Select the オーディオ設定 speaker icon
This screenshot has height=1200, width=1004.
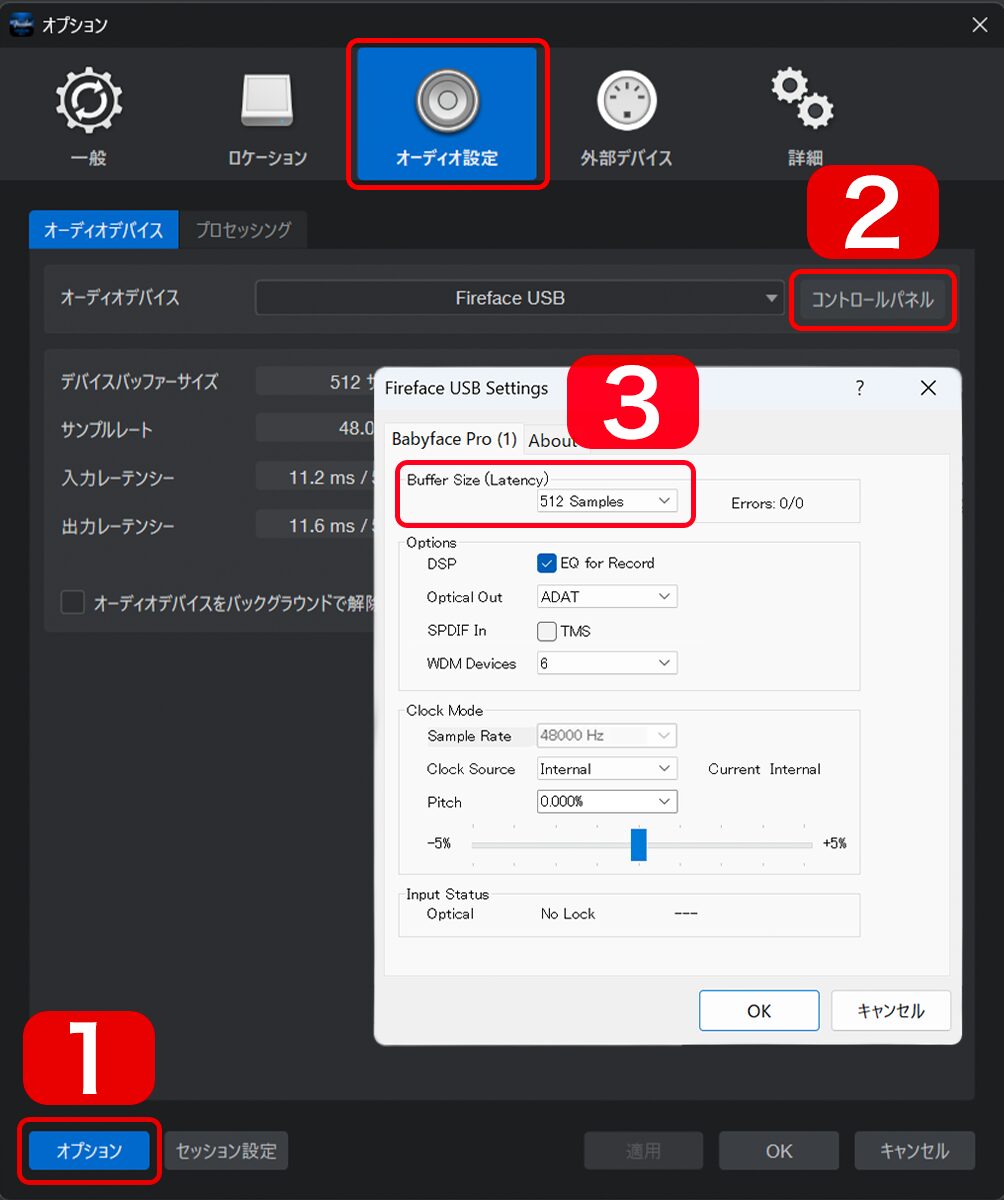[x=447, y=103]
